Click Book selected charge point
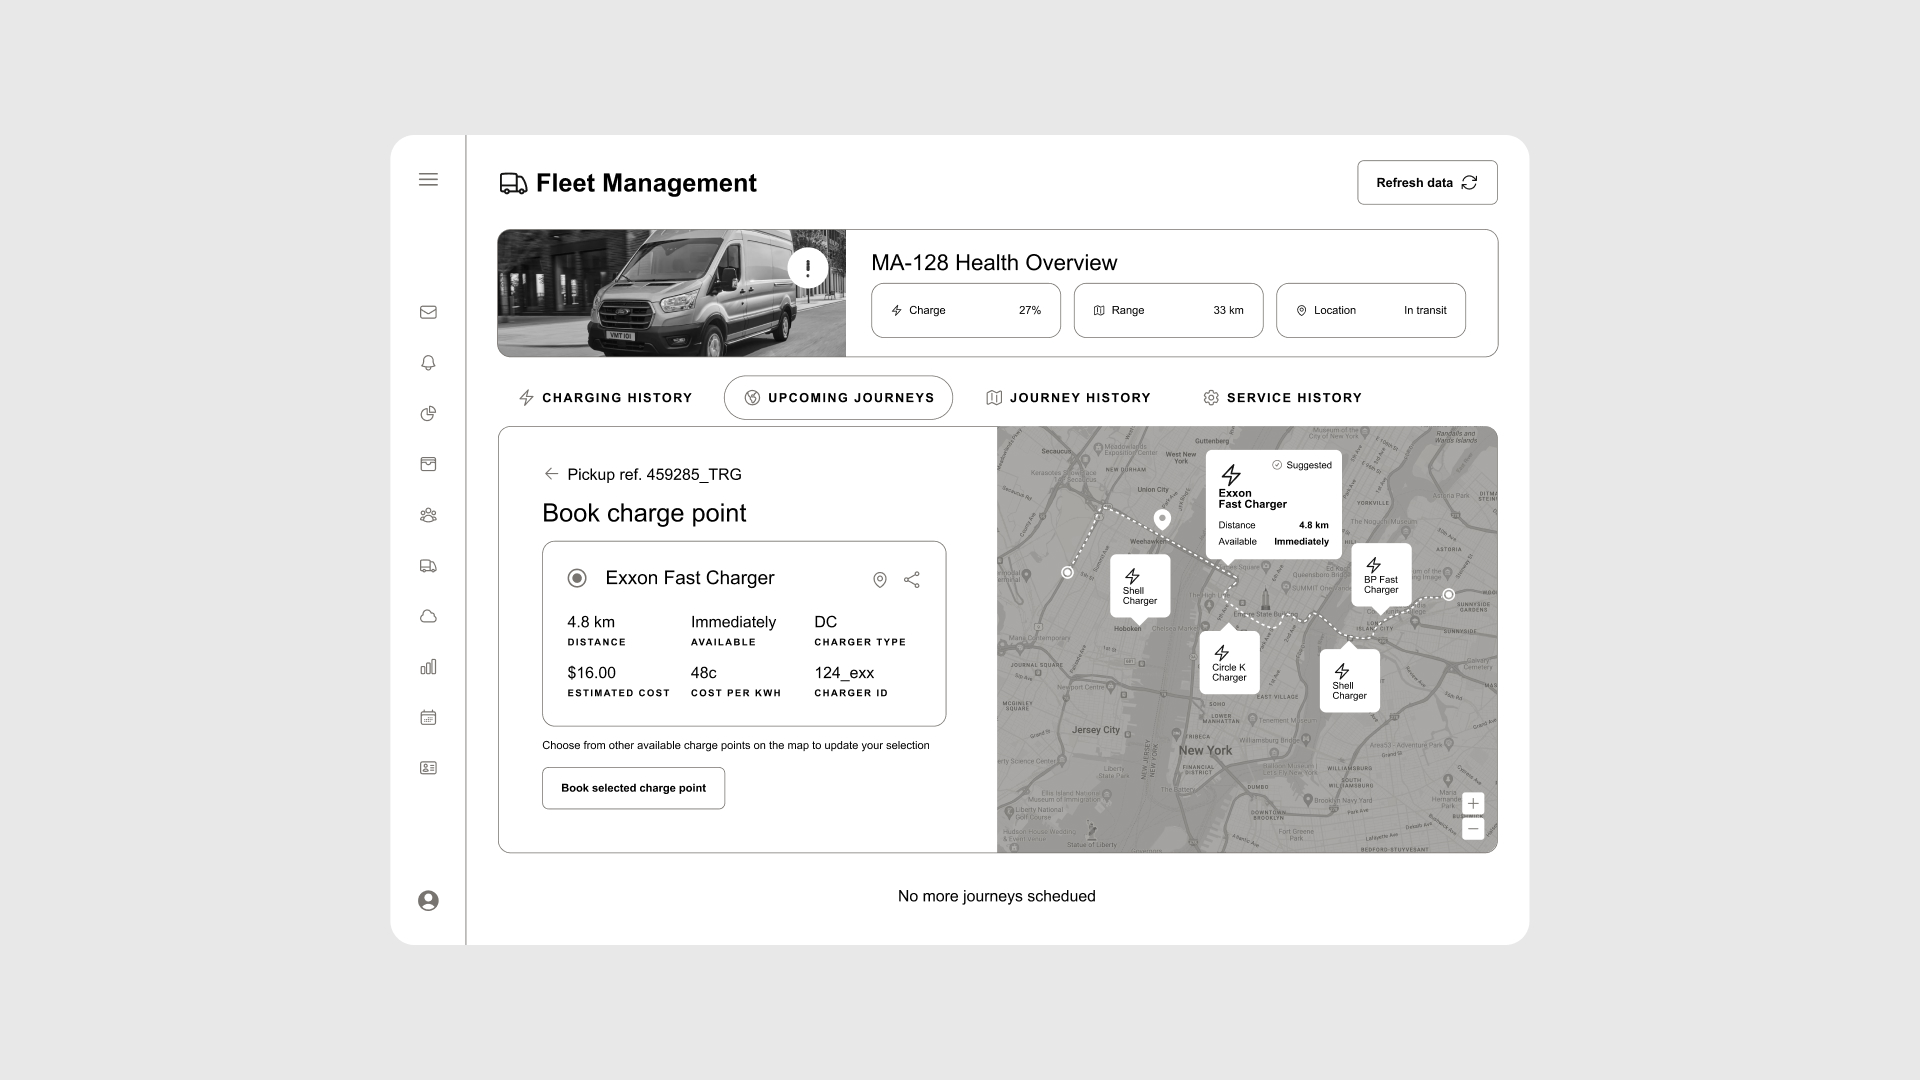Image resolution: width=1920 pixels, height=1080 pixels. coord(633,788)
